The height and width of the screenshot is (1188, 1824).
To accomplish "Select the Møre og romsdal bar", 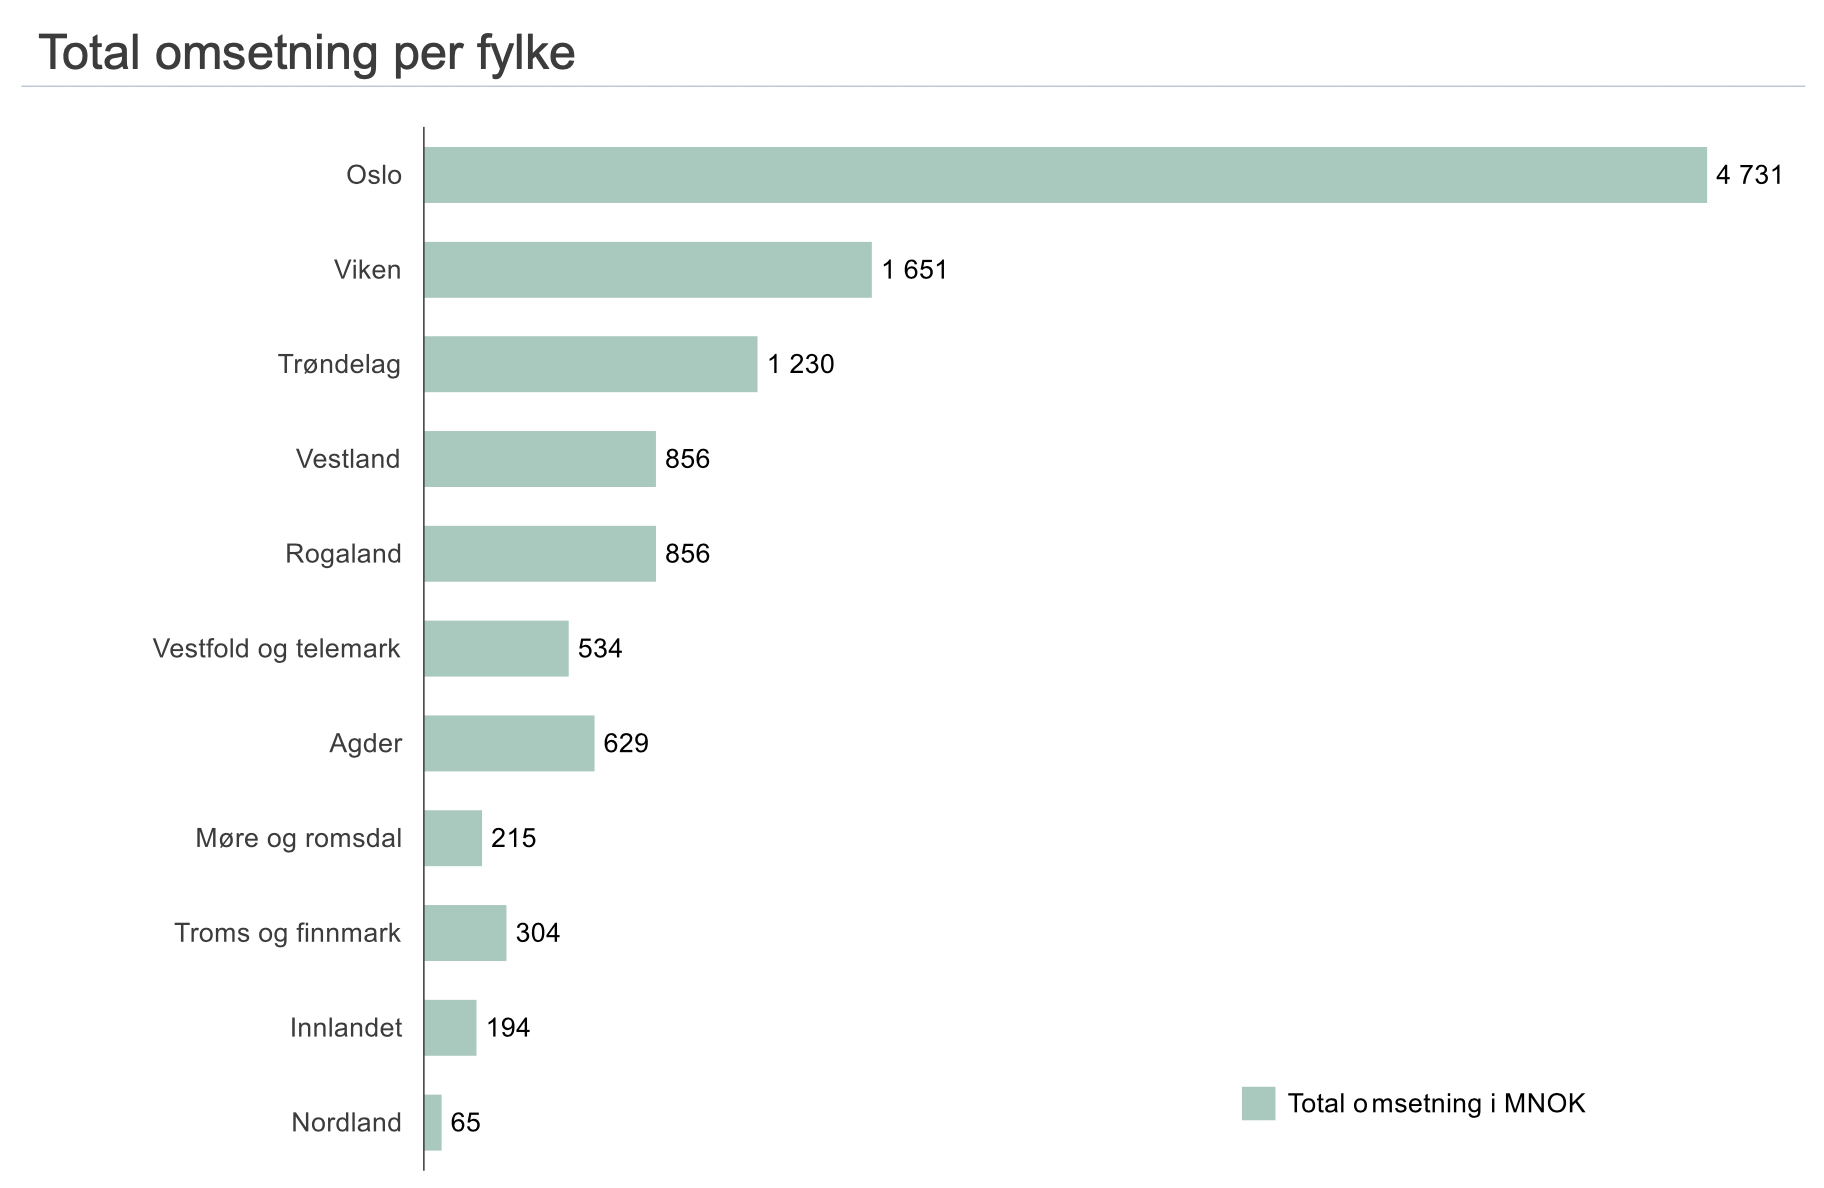I will (x=453, y=838).
